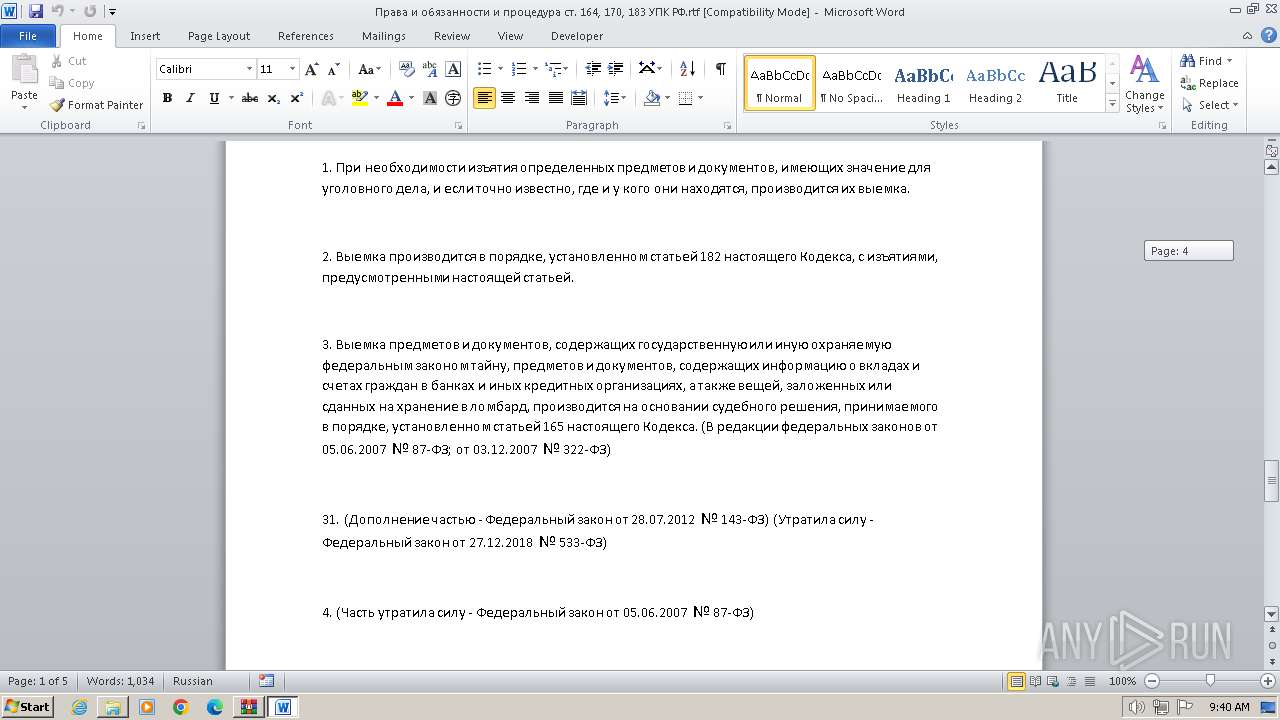Justify the paragraph text
The image size is (1280, 720).
pyautogui.click(x=555, y=98)
